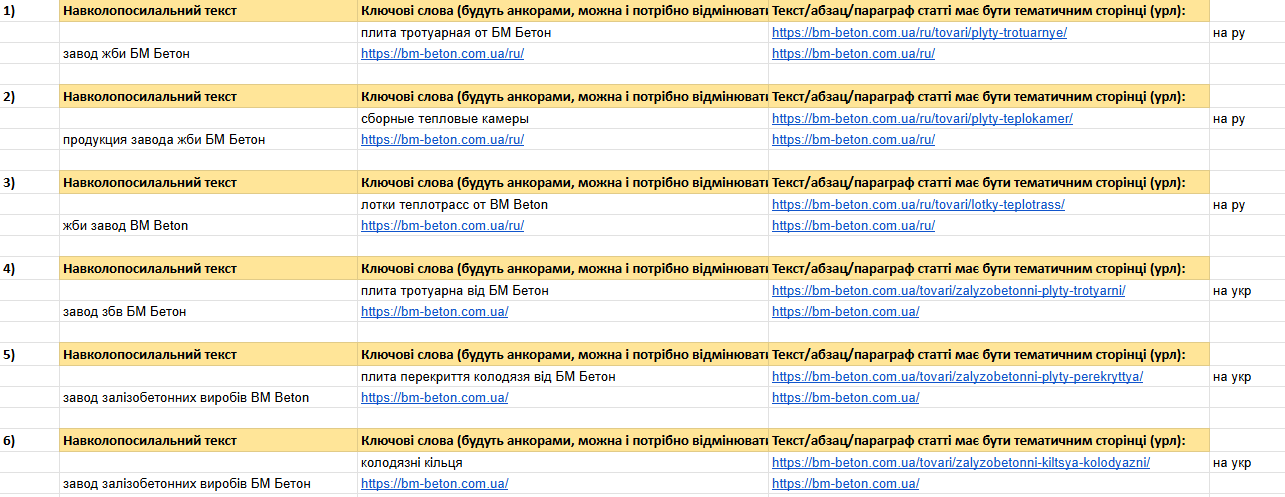Viewport: 1285px width, 497px height.
Task: Click the cell 'завод збв БМ Бетон'
Action: pyautogui.click(x=208, y=312)
